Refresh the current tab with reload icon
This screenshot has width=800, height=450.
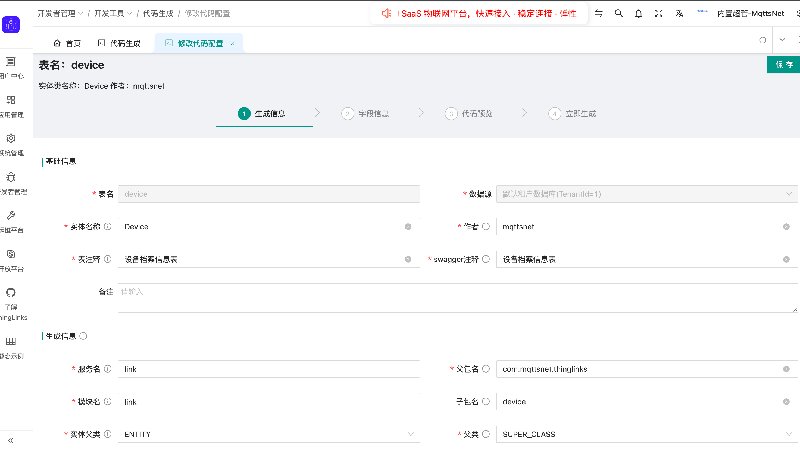763,40
